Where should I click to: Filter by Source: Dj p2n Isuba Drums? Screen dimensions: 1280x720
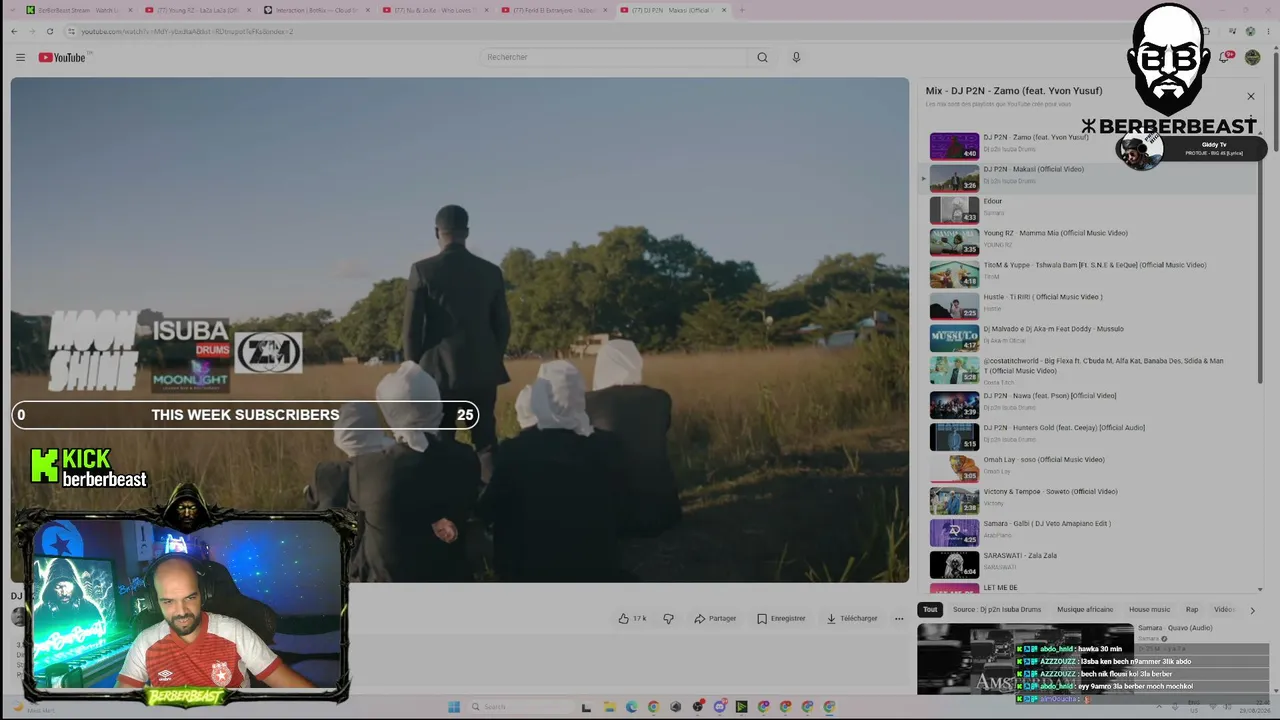click(997, 609)
